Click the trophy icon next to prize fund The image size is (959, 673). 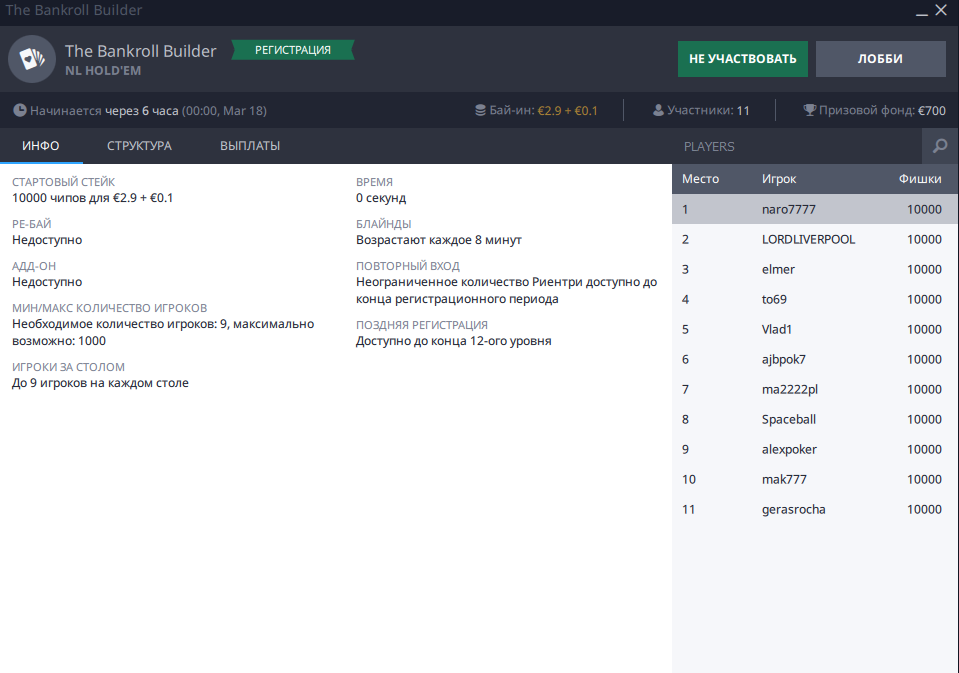tap(809, 111)
